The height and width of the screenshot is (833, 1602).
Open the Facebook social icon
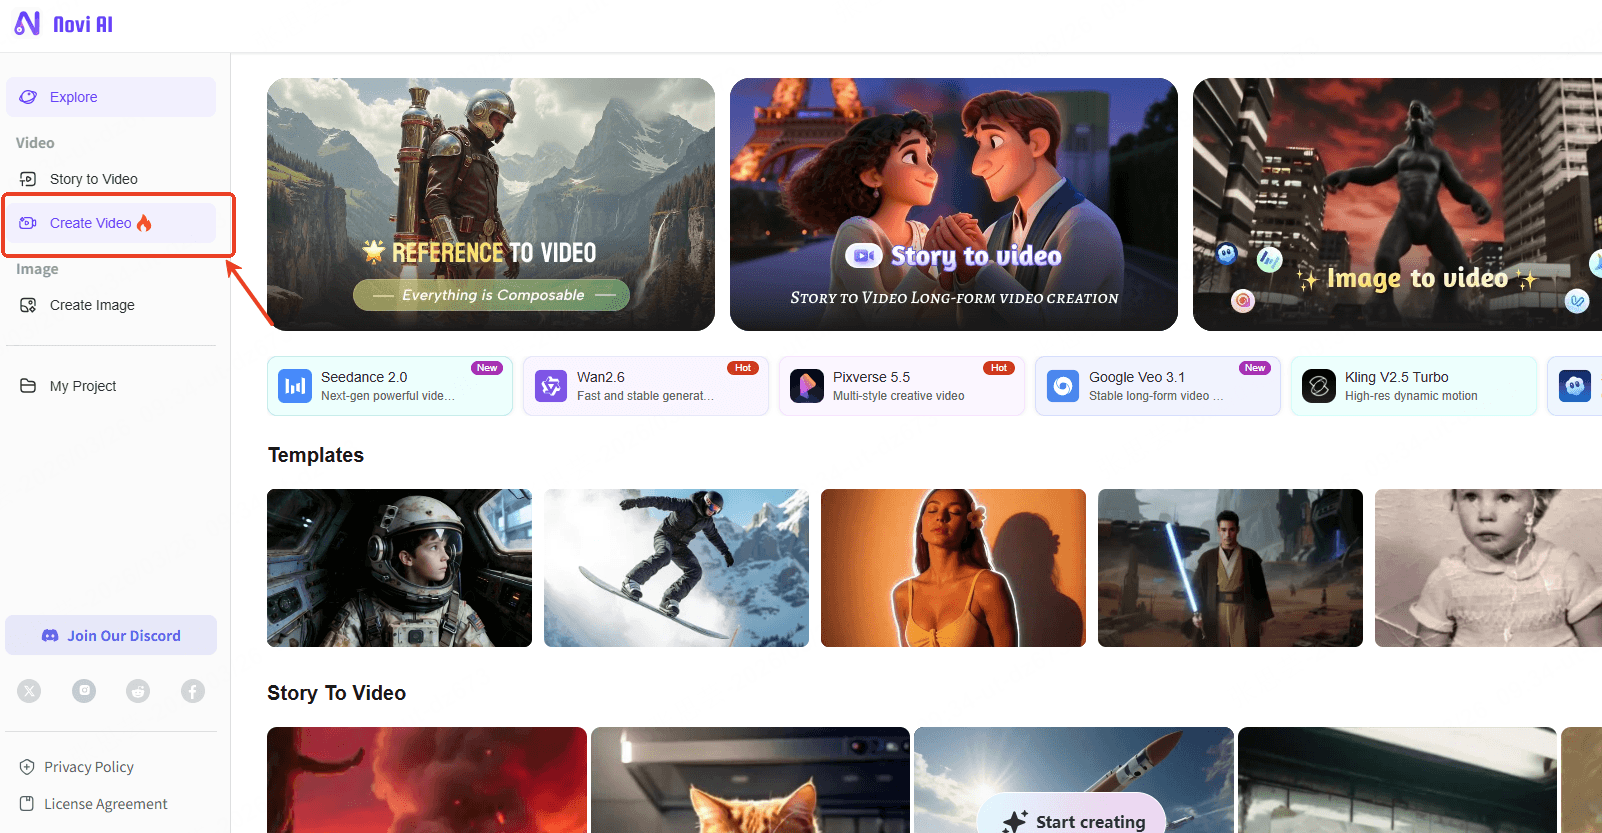tap(193, 691)
